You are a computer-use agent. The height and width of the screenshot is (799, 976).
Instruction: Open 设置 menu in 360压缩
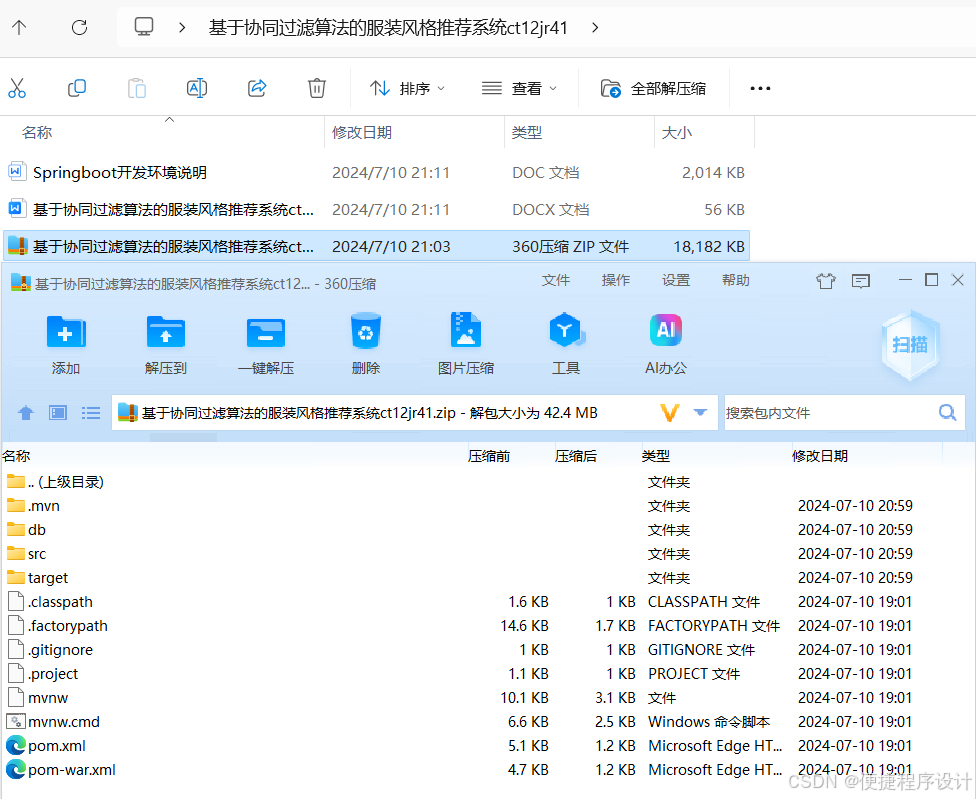coord(675,281)
